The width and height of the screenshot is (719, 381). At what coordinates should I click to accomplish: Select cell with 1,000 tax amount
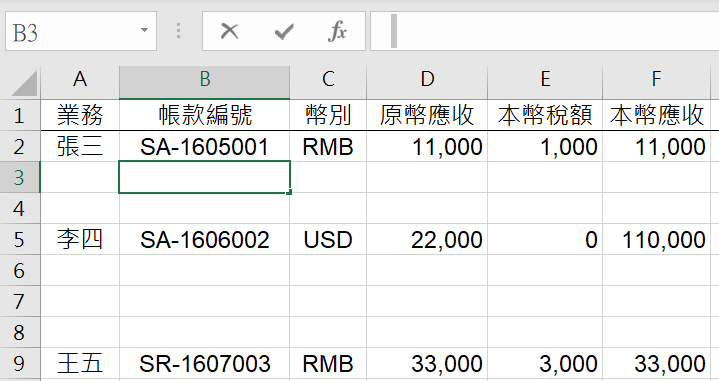click(545, 146)
